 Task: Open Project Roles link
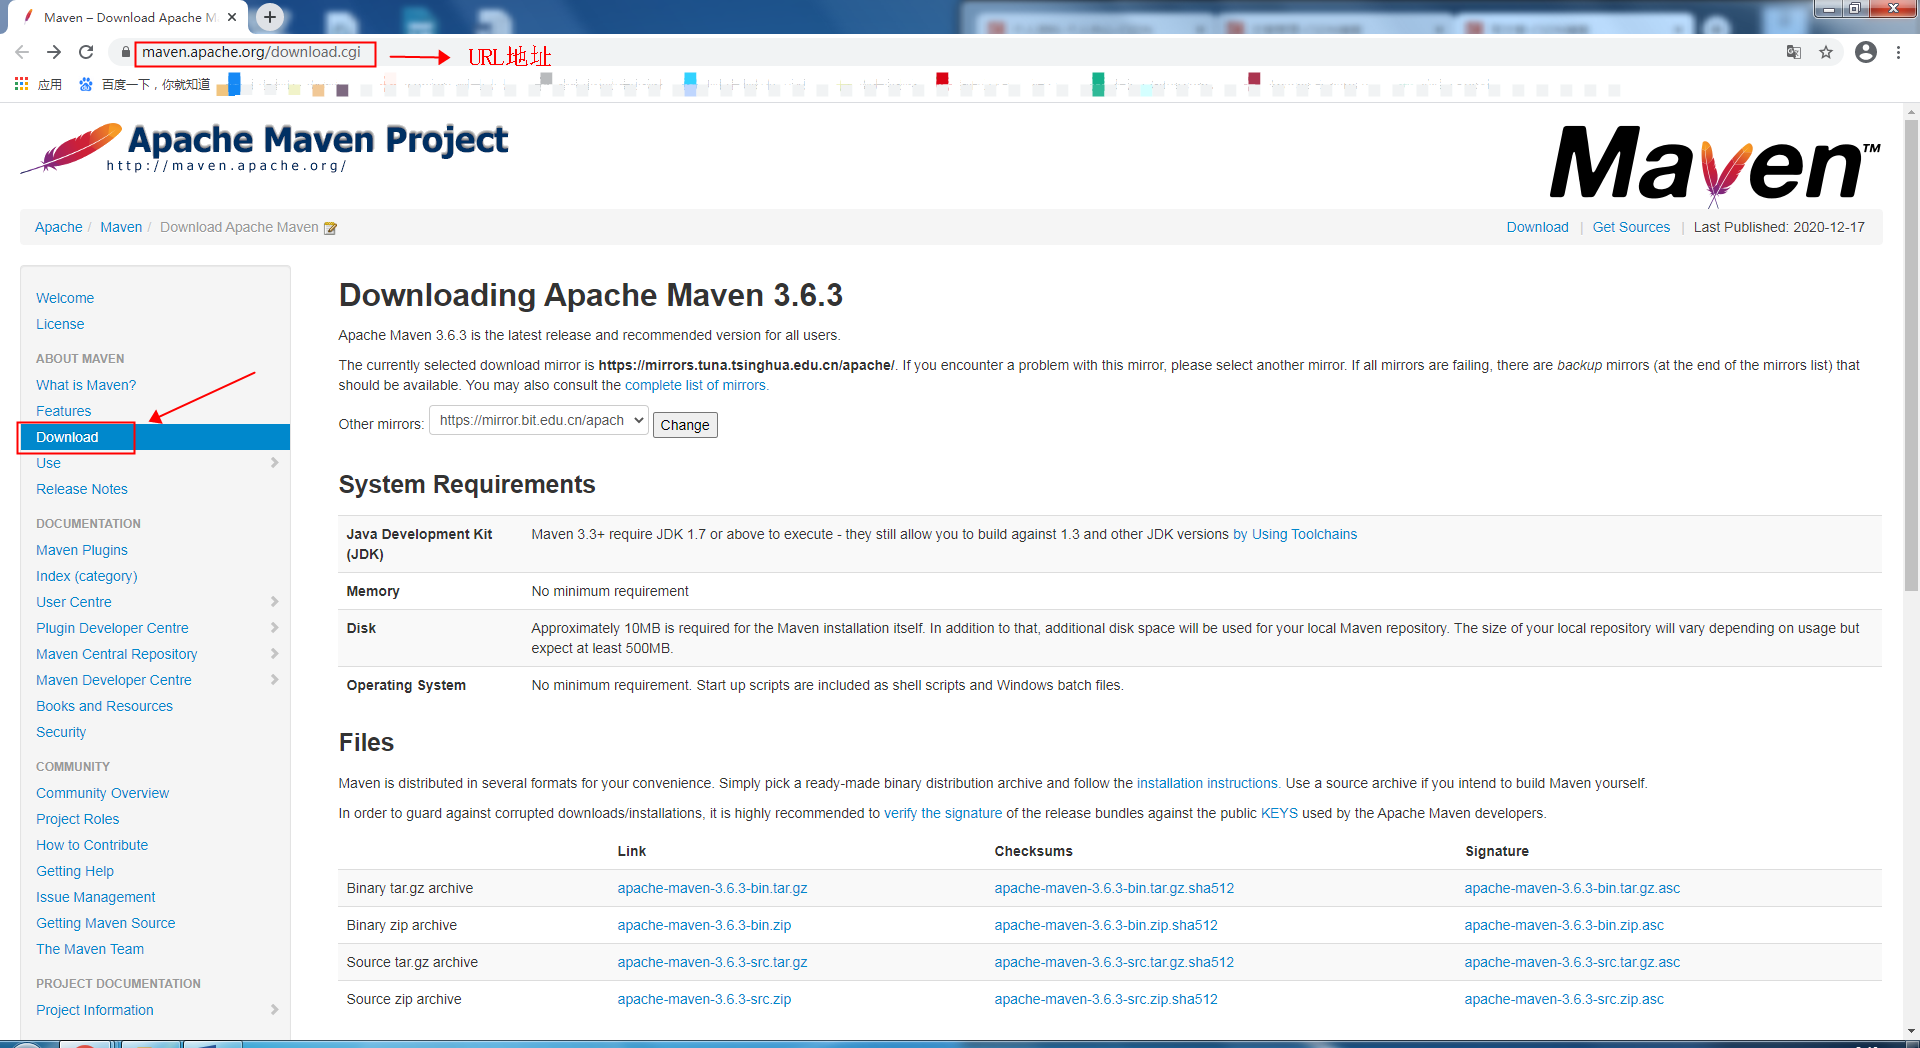[x=78, y=819]
